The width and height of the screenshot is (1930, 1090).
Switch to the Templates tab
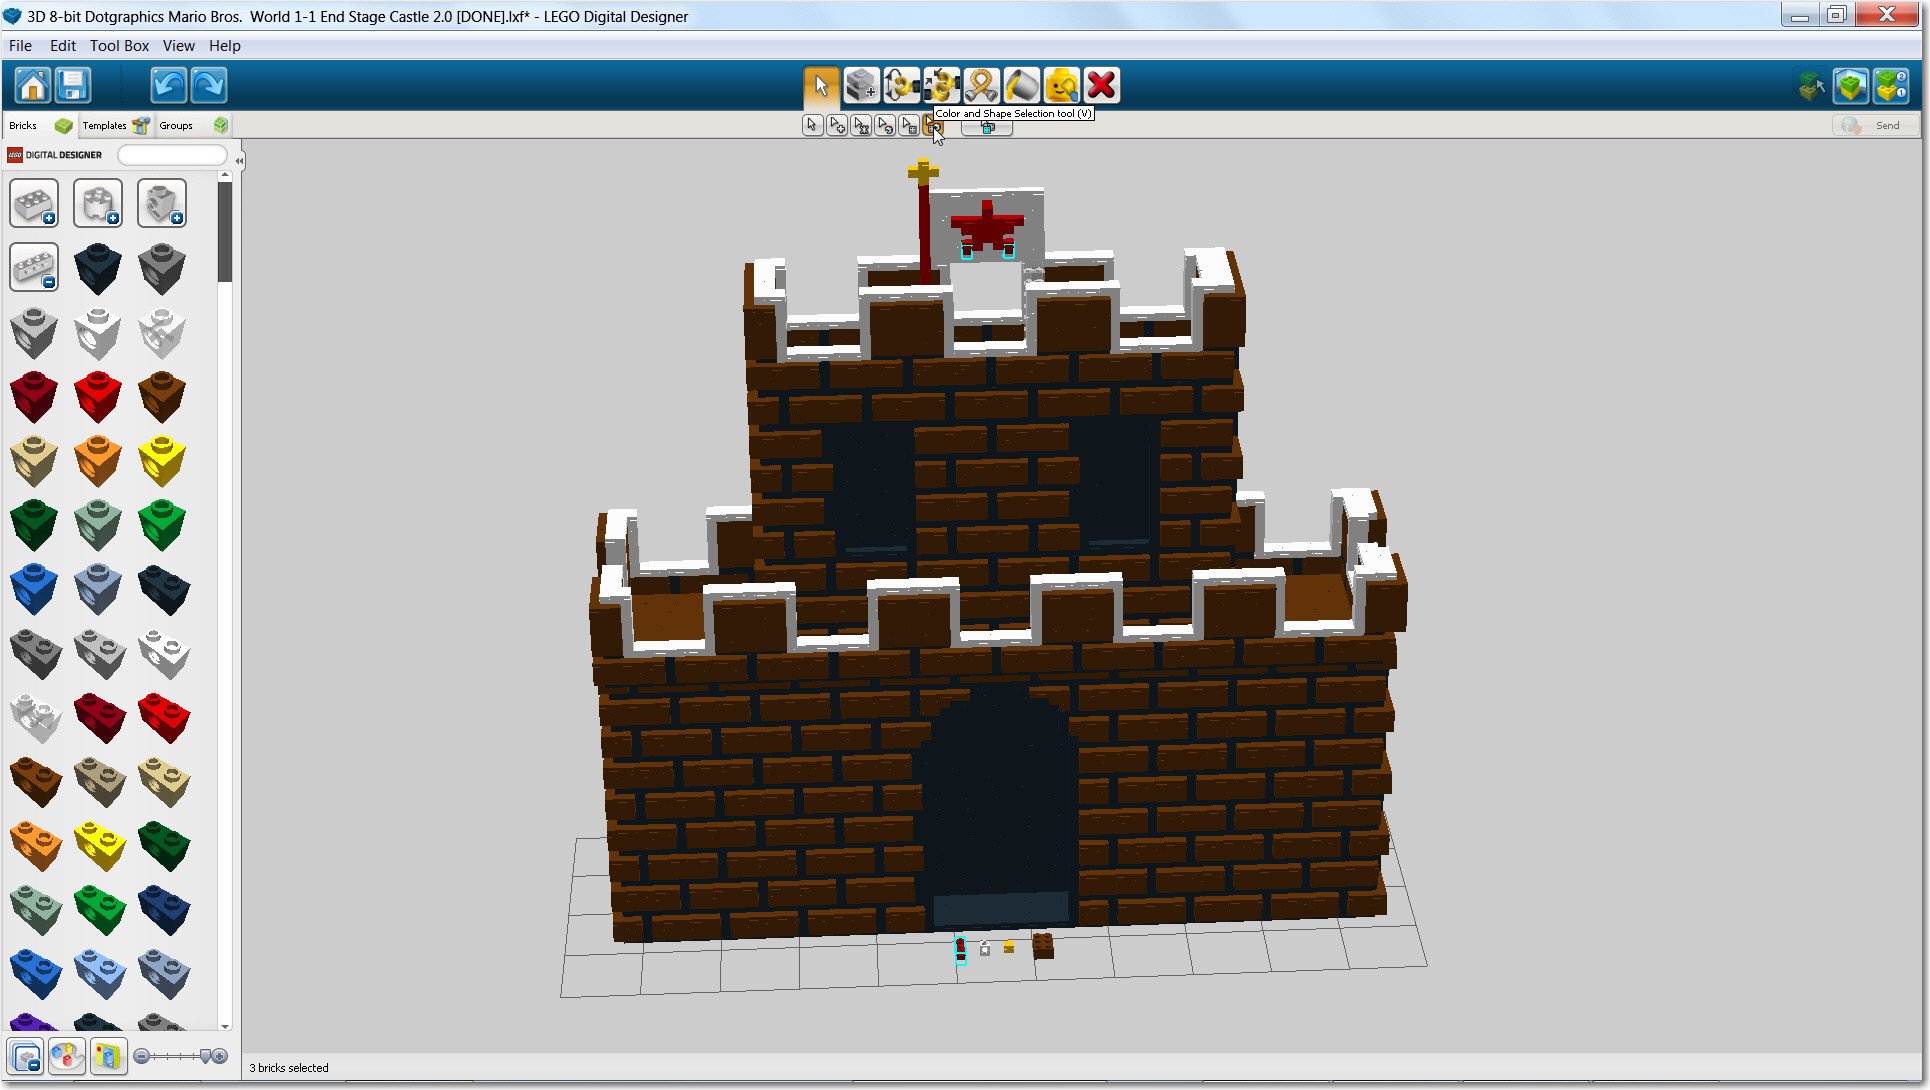click(x=115, y=125)
